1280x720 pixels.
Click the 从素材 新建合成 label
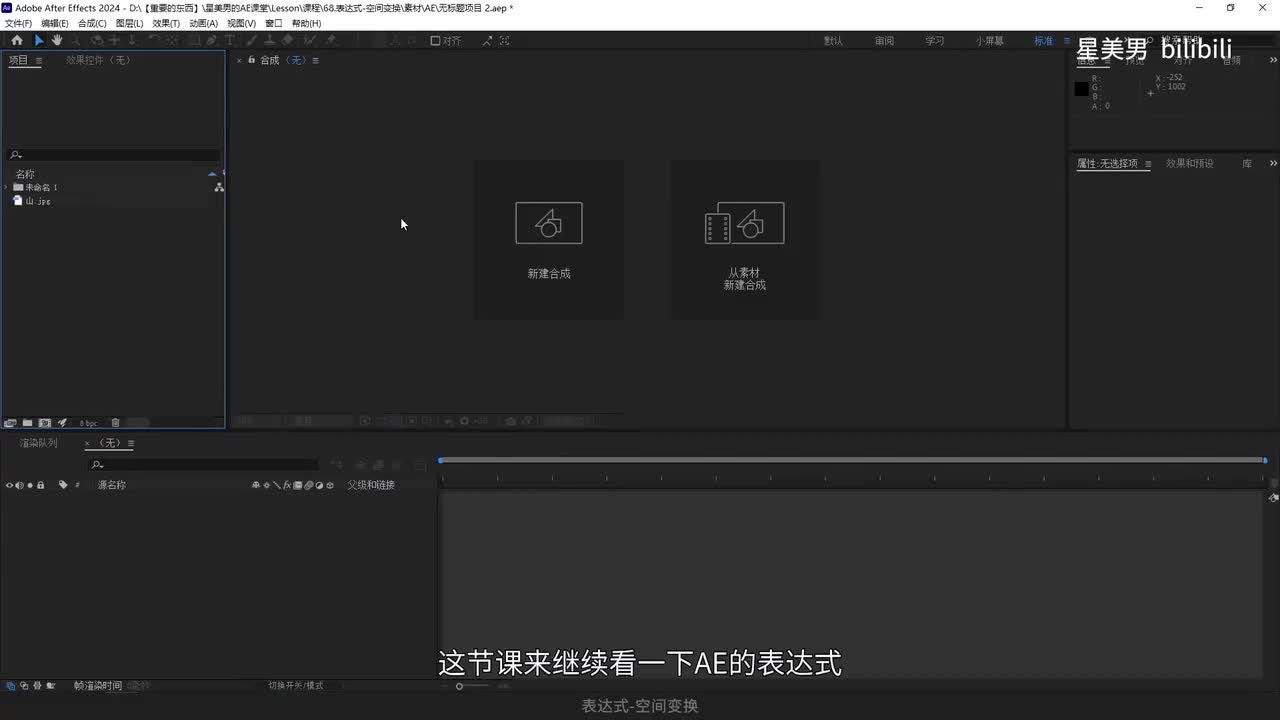(745, 279)
